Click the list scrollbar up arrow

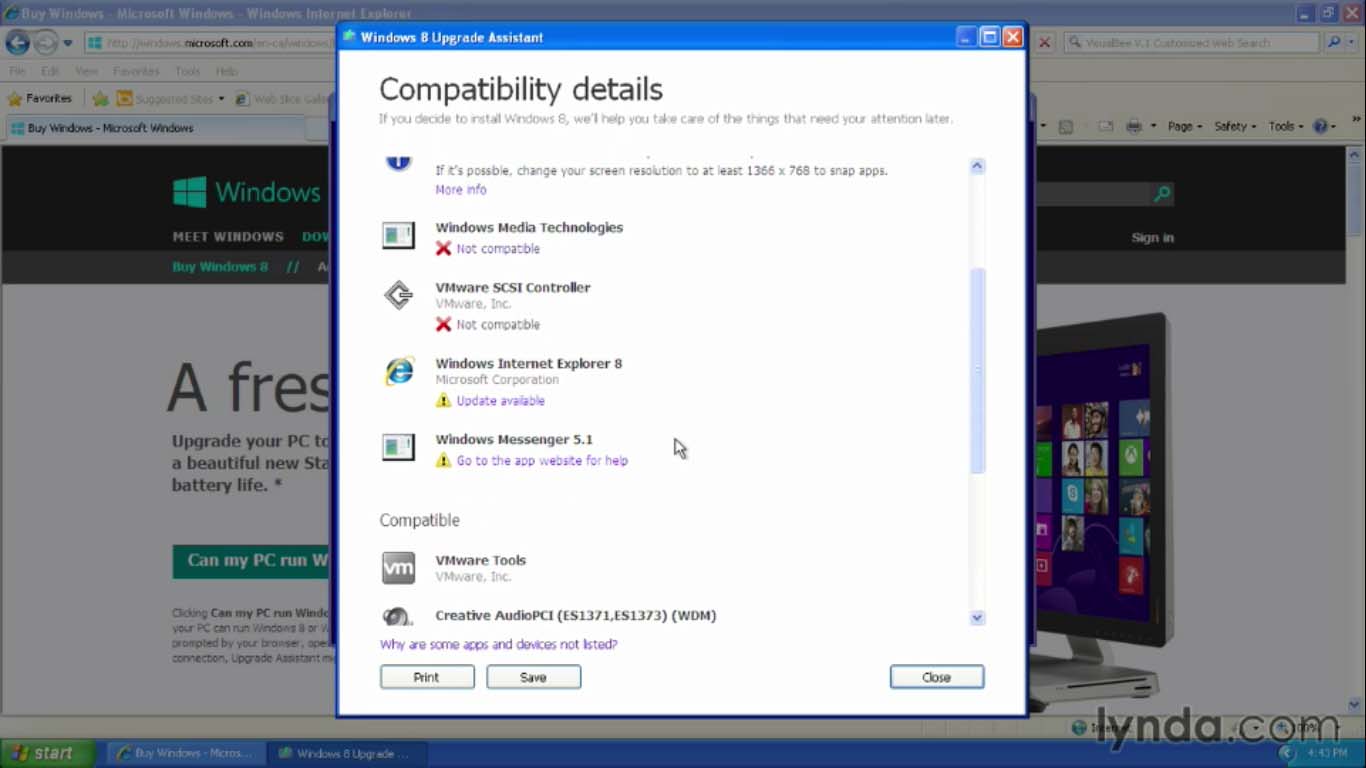[977, 166]
